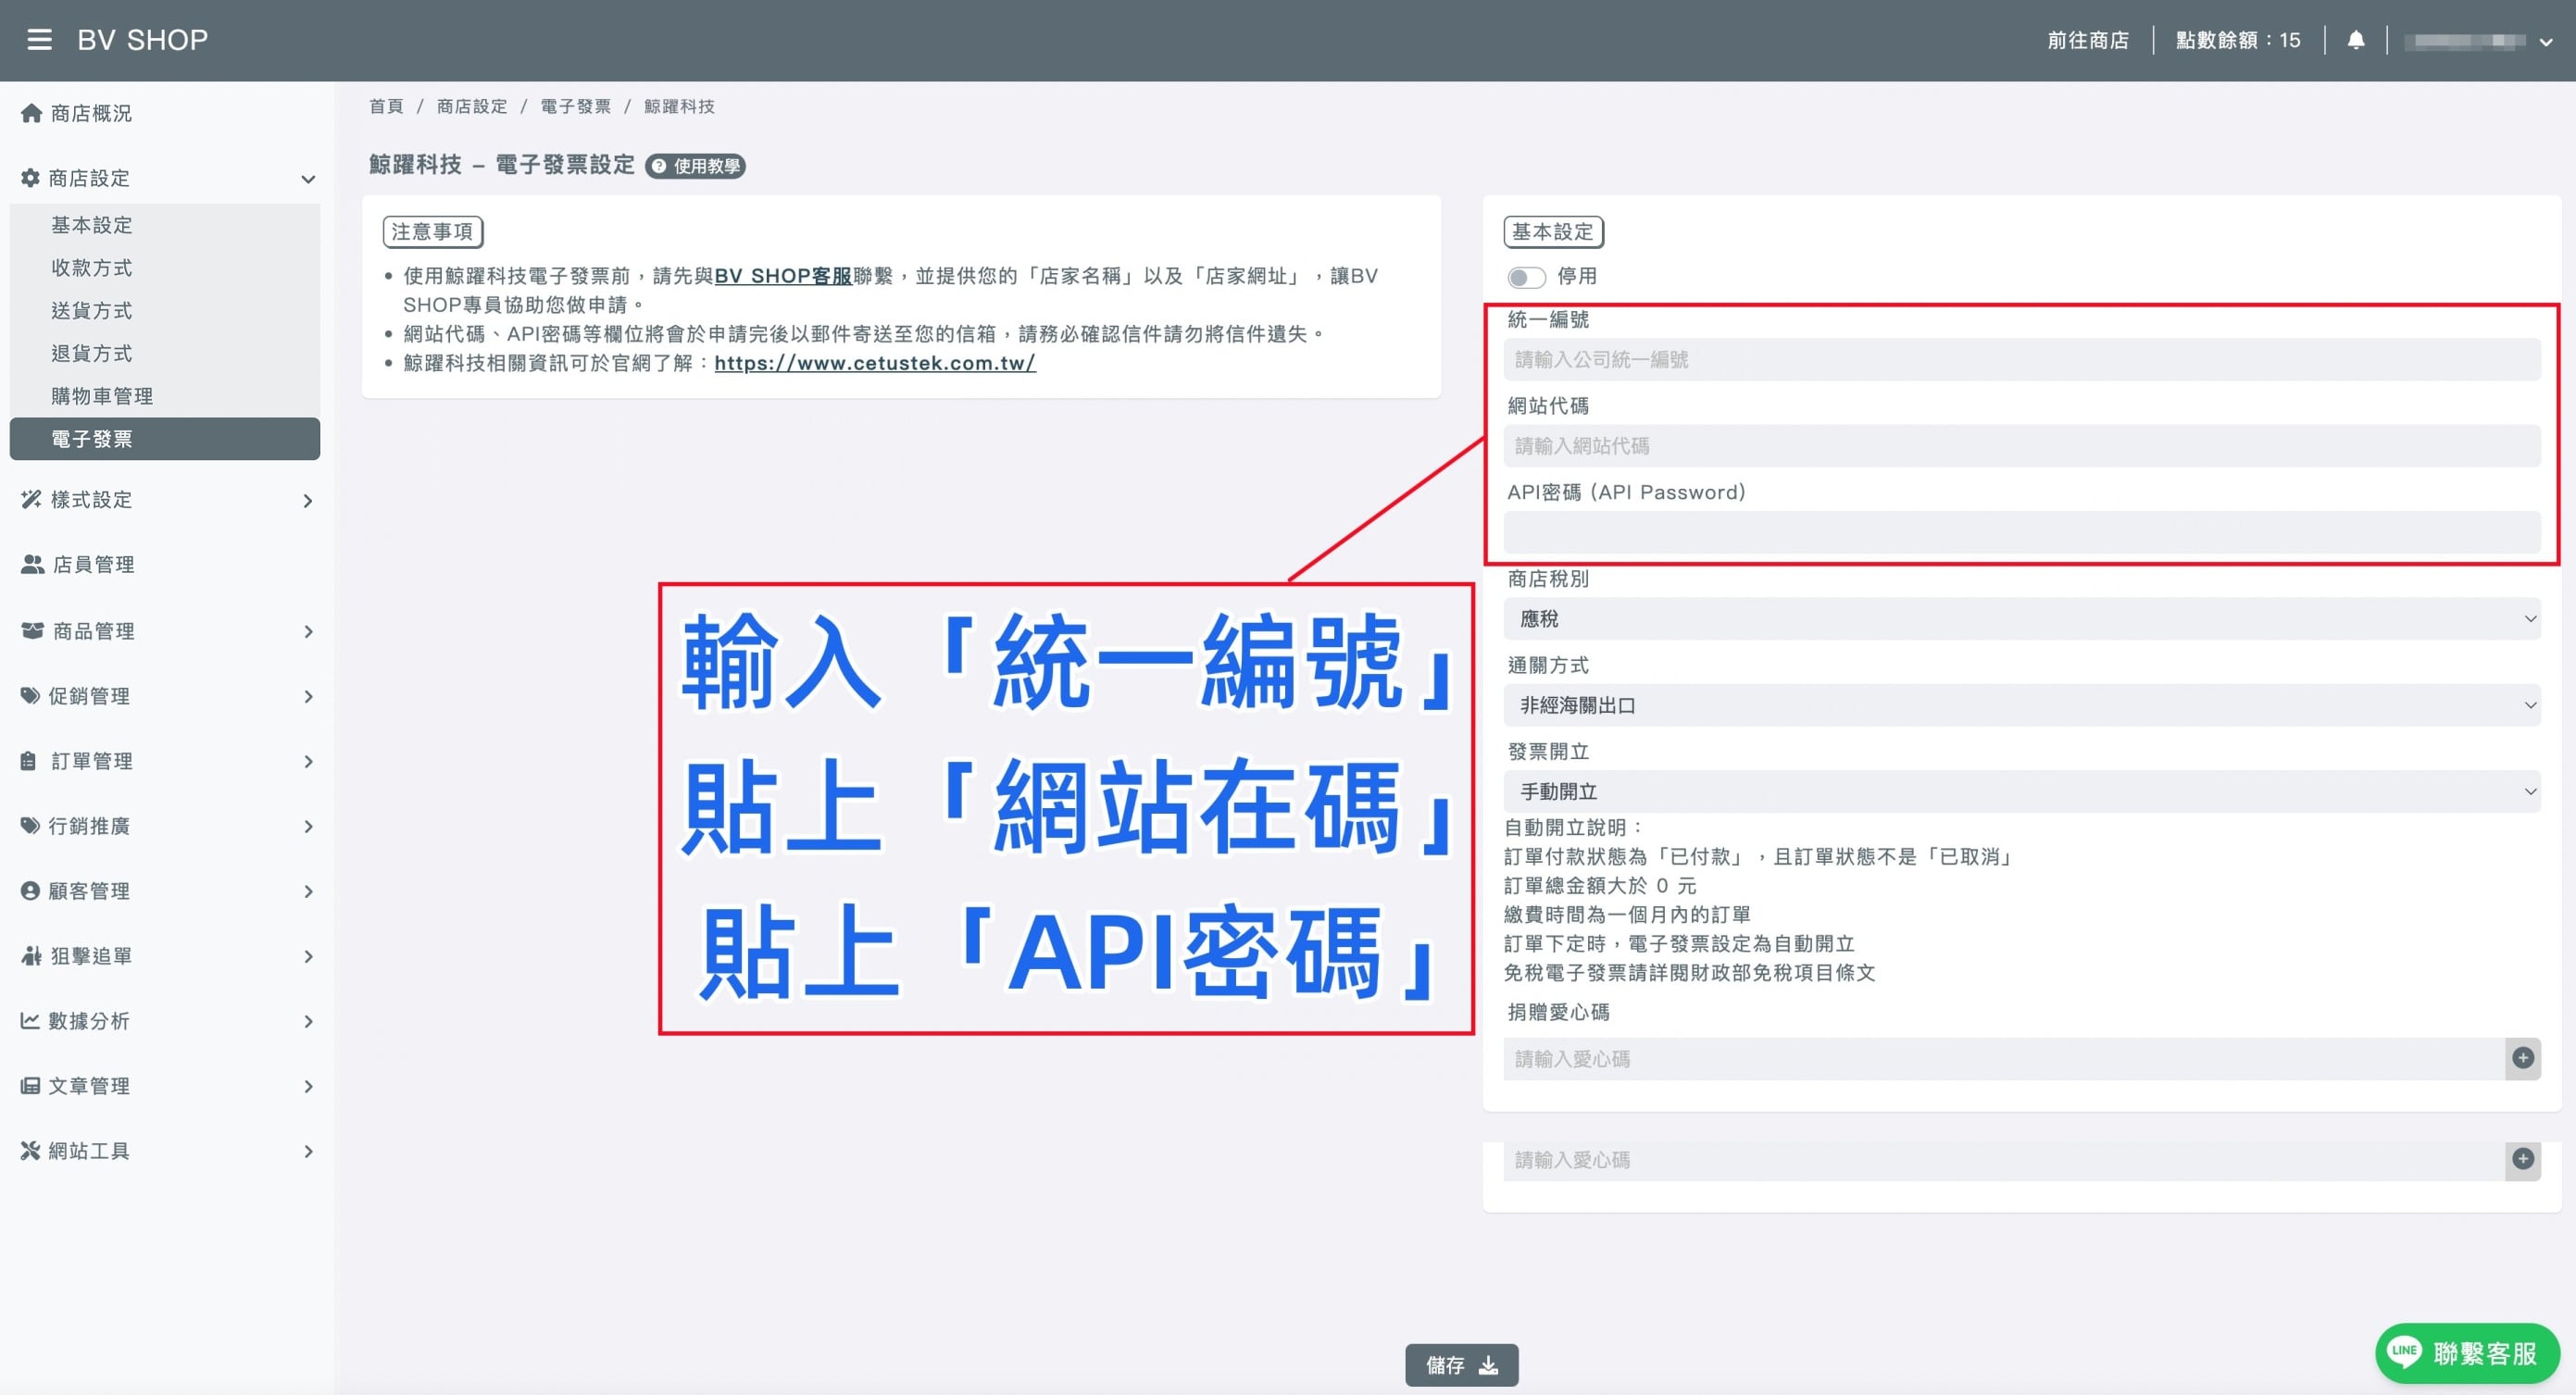Click the API密碼 input field
2576x1395 pixels.
(x=2022, y=532)
